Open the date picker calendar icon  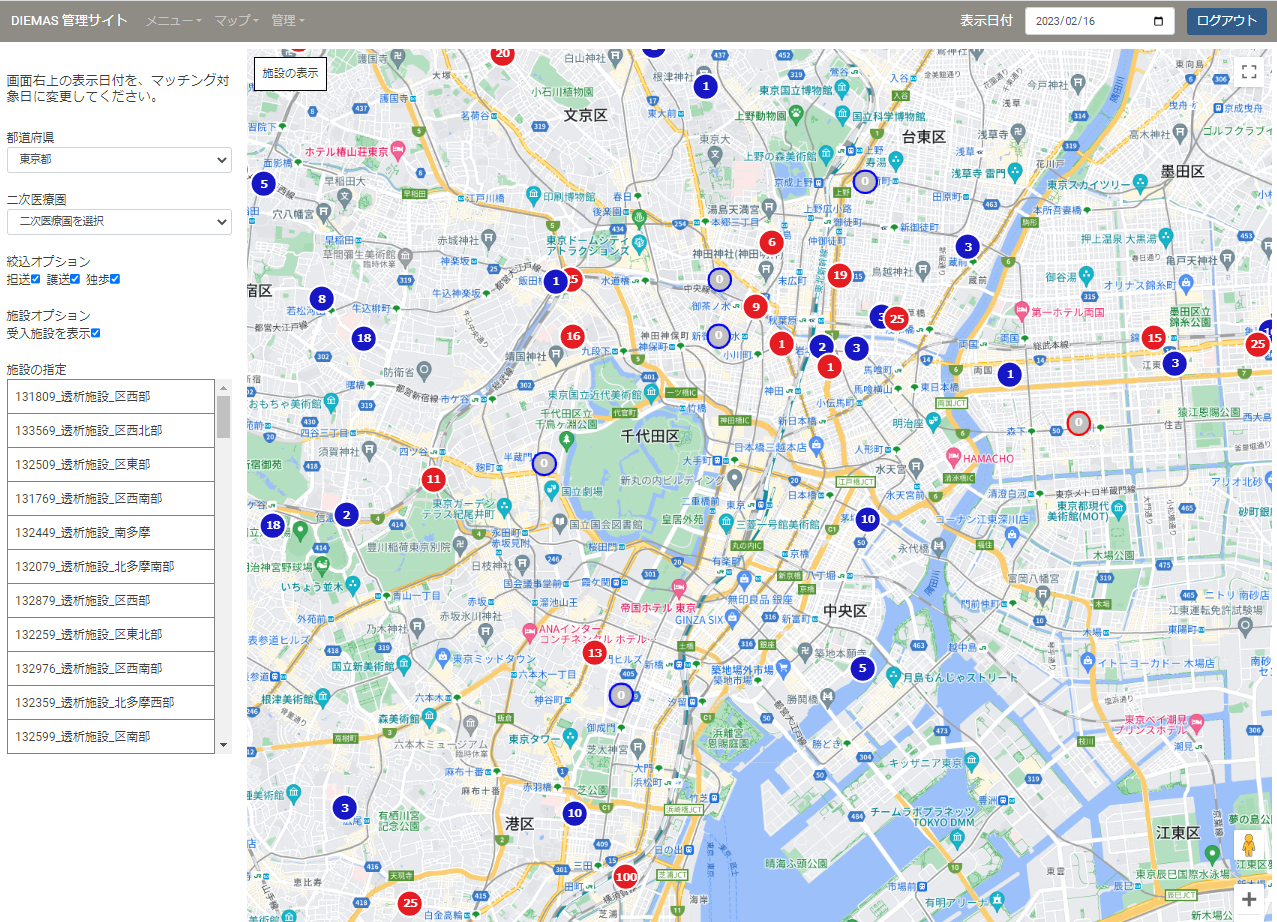coord(1159,21)
